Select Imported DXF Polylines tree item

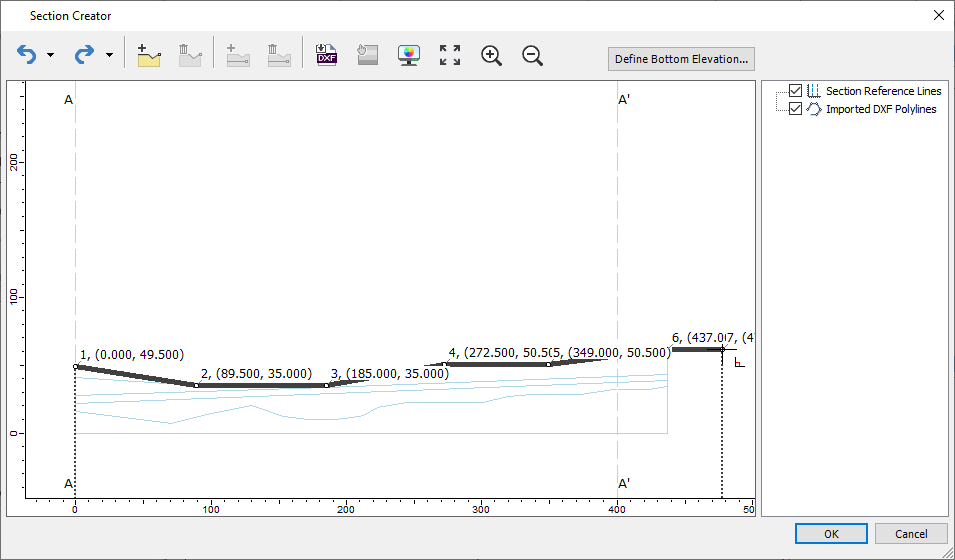coord(880,109)
